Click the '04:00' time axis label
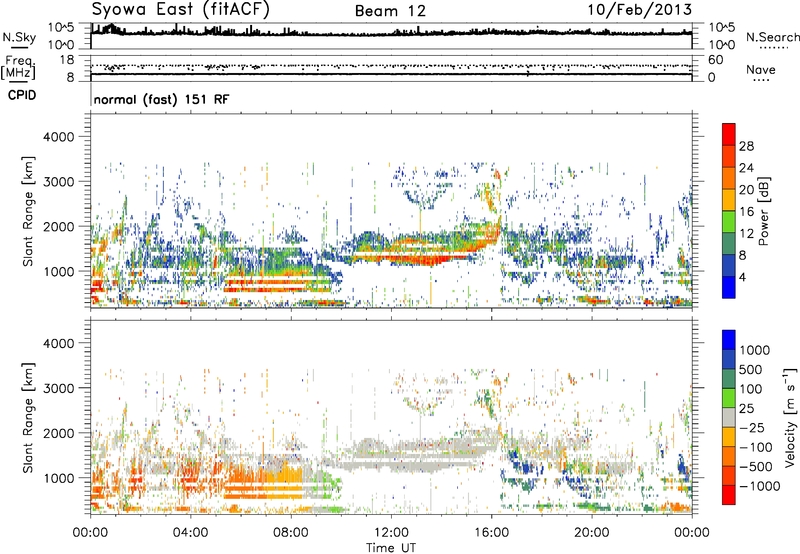Image resolution: width=800 pixels, height=554 pixels. coord(191,533)
